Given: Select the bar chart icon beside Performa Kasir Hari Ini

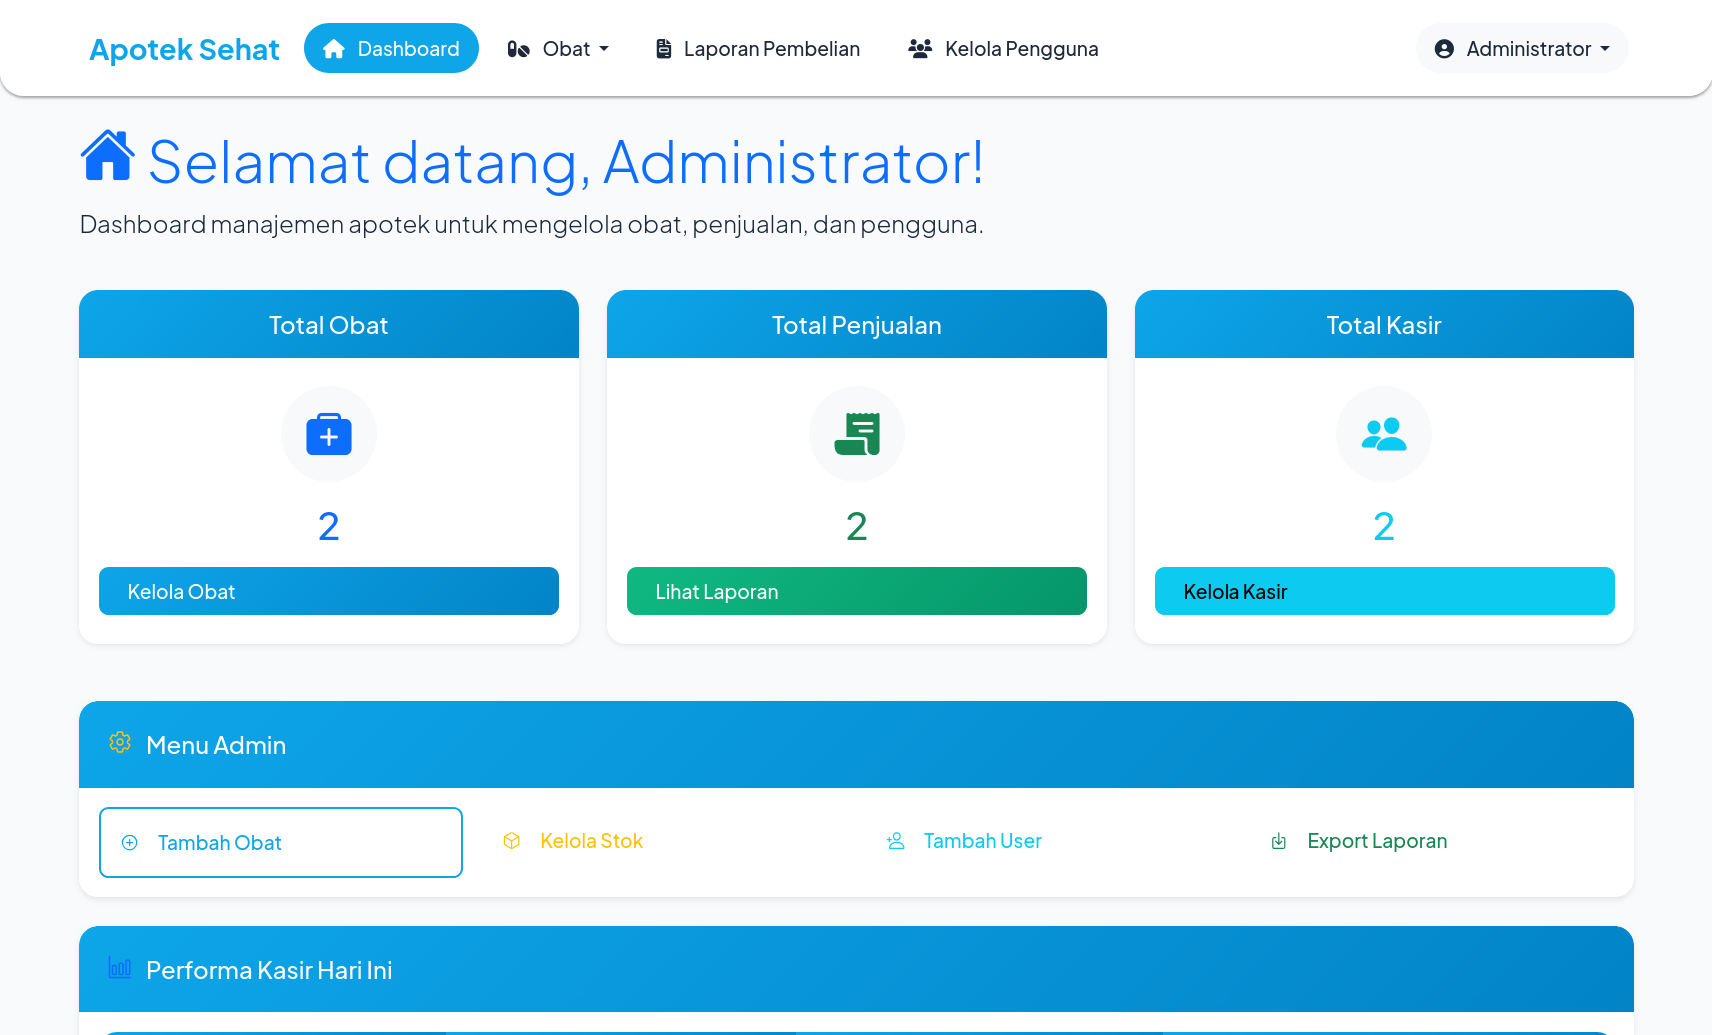Looking at the screenshot, I should (120, 968).
